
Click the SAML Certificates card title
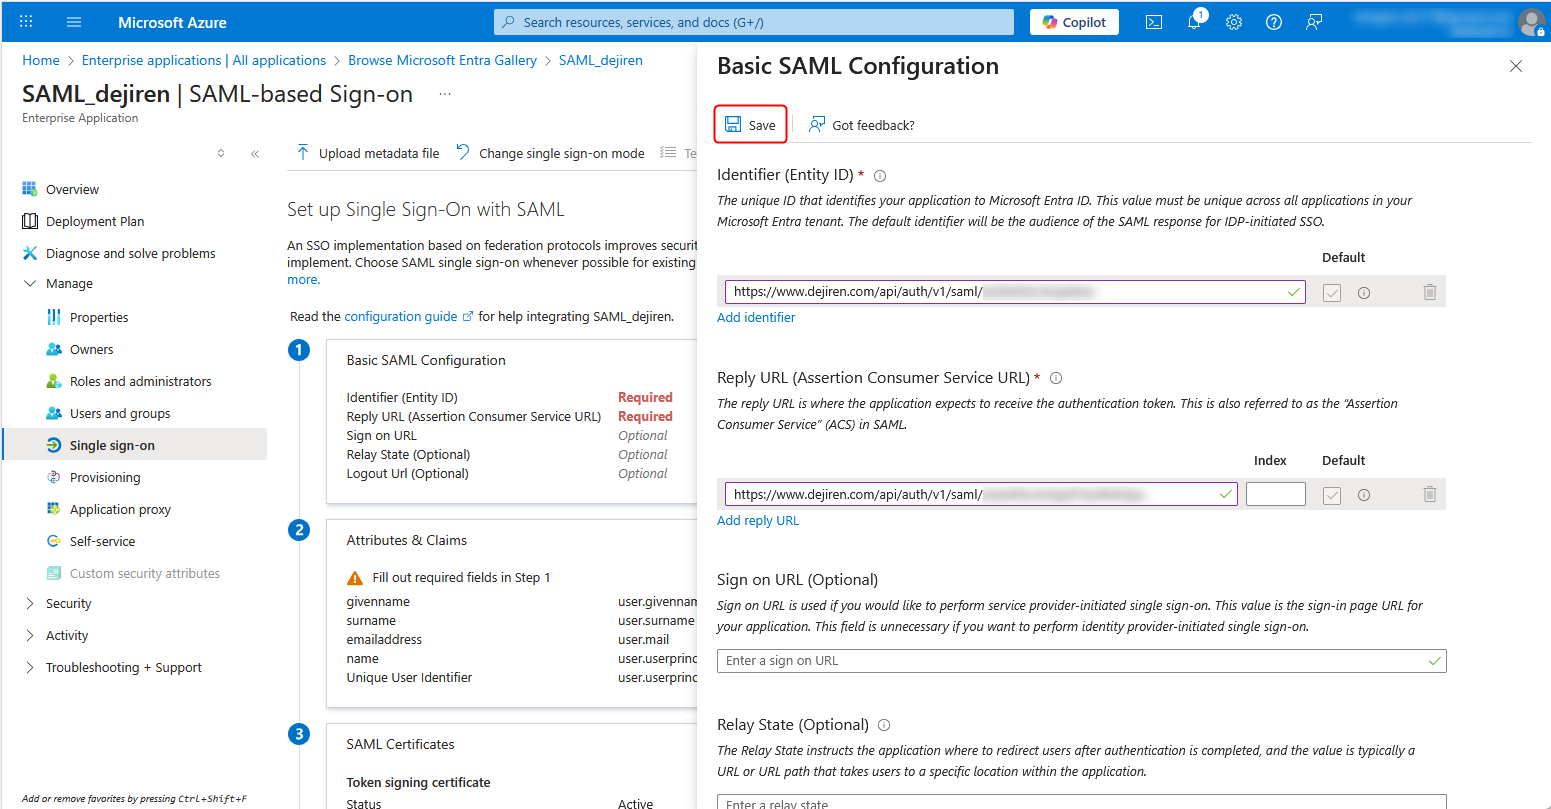(x=400, y=744)
